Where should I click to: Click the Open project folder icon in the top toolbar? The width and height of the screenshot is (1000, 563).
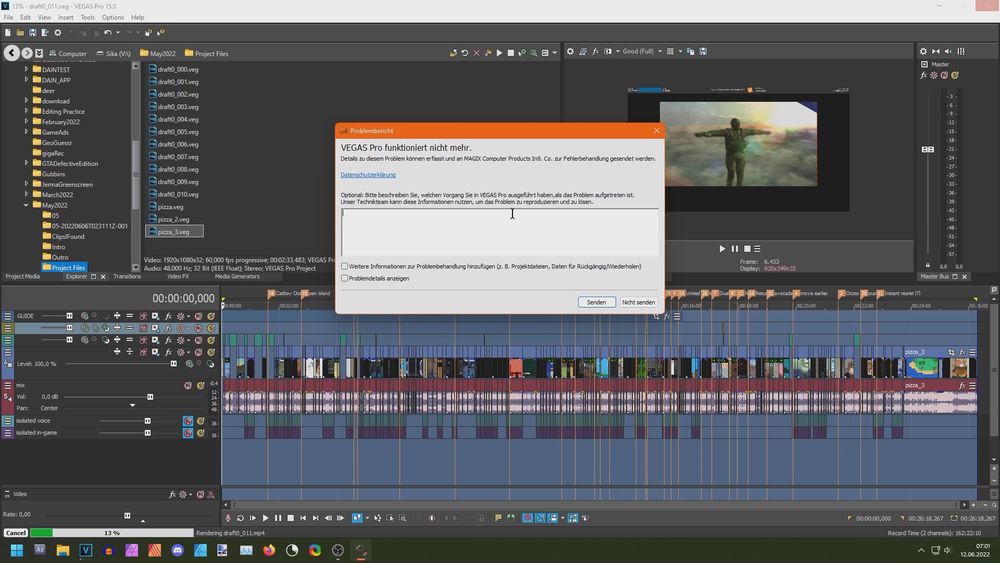coord(20,33)
